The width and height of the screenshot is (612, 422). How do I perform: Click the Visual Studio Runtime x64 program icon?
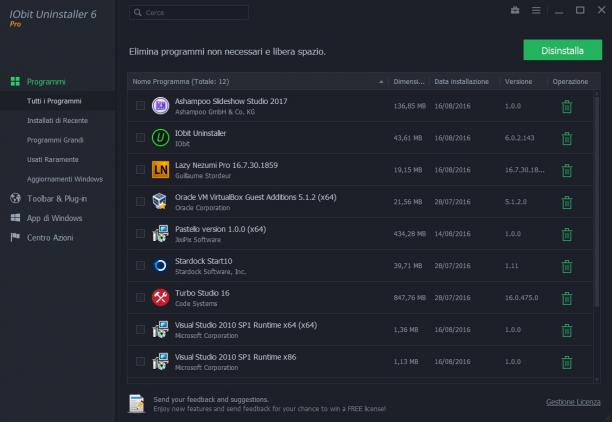pos(160,329)
